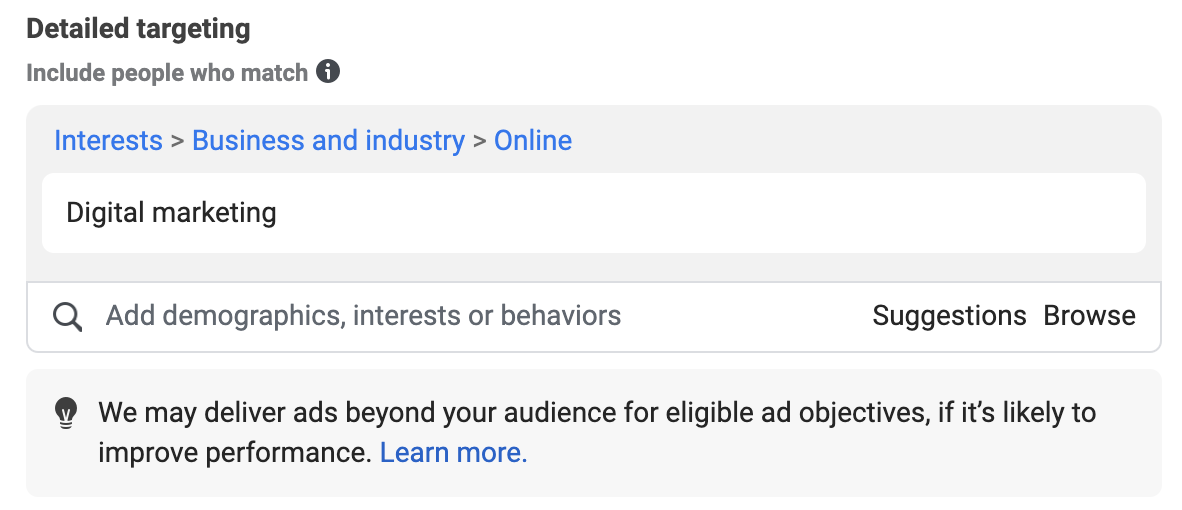Open the Browse targeting menu

tap(1089, 316)
